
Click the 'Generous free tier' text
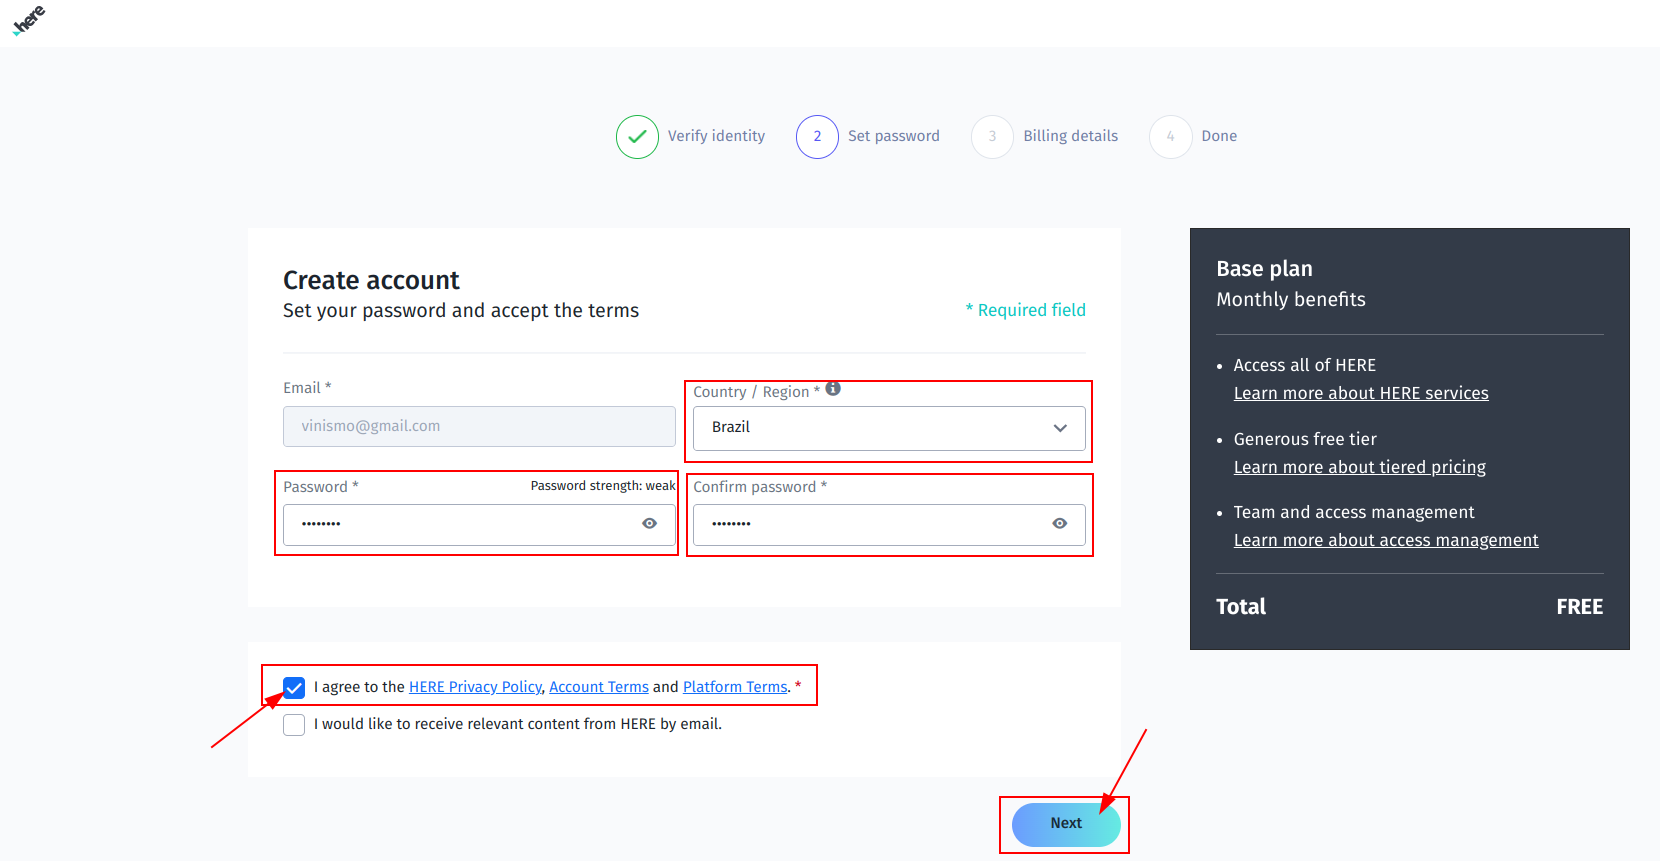(1305, 439)
